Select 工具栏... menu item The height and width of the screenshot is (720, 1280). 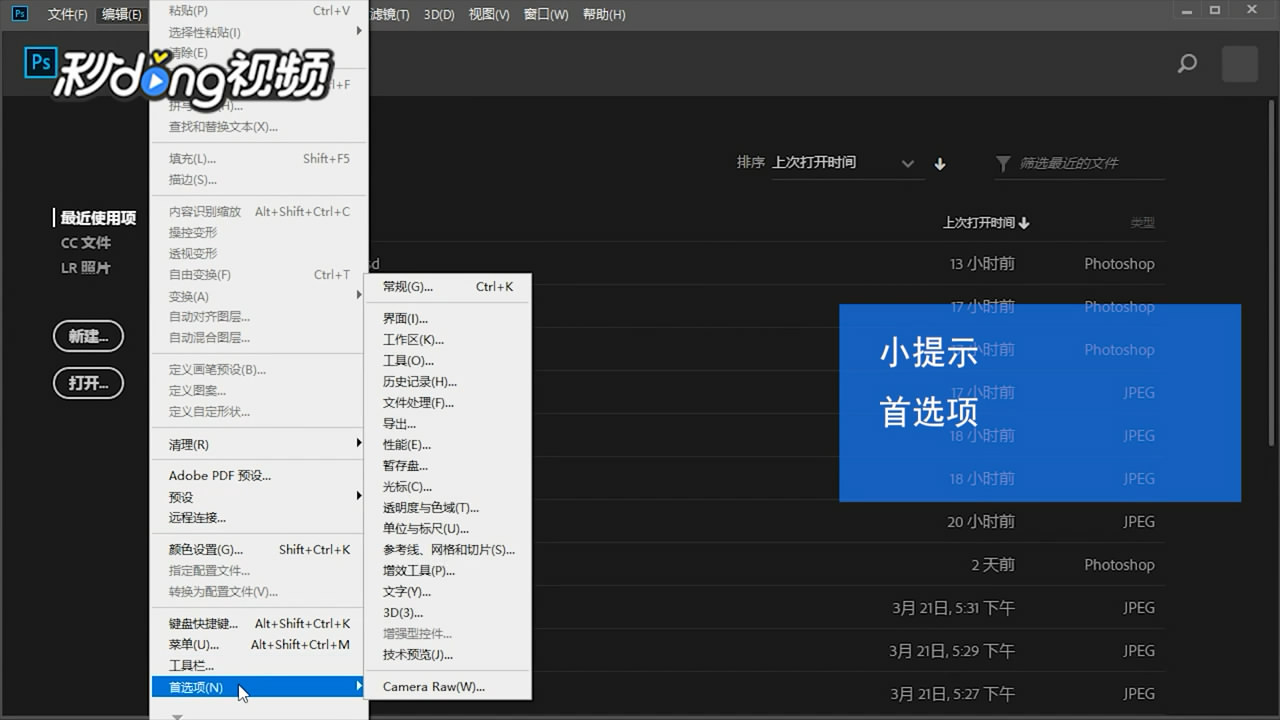click(x=259, y=666)
